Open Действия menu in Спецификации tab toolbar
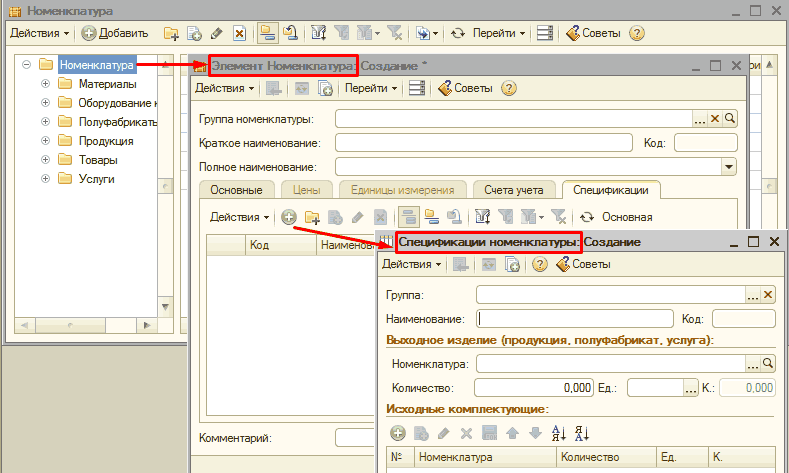The image size is (789, 473). click(240, 217)
